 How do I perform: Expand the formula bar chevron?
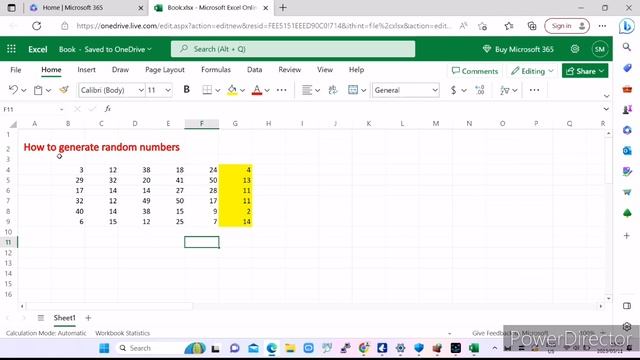[606, 109]
